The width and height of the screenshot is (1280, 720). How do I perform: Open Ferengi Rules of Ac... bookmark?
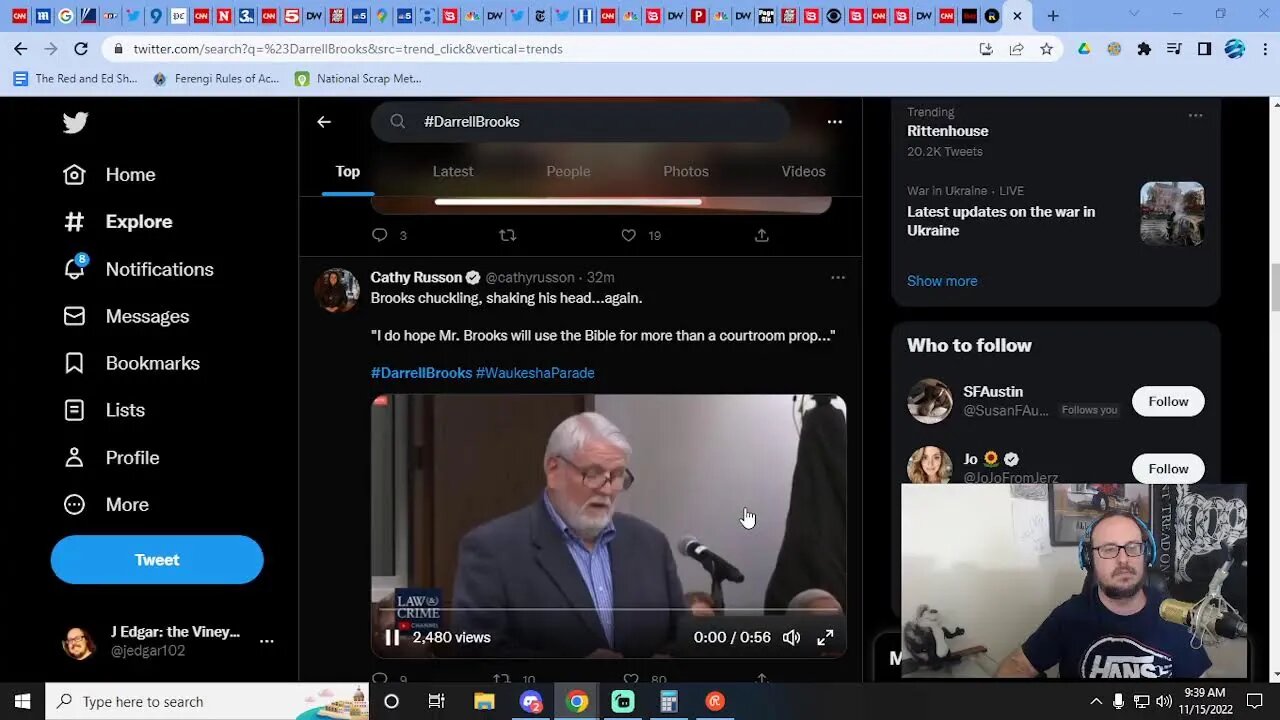pyautogui.click(x=216, y=78)
